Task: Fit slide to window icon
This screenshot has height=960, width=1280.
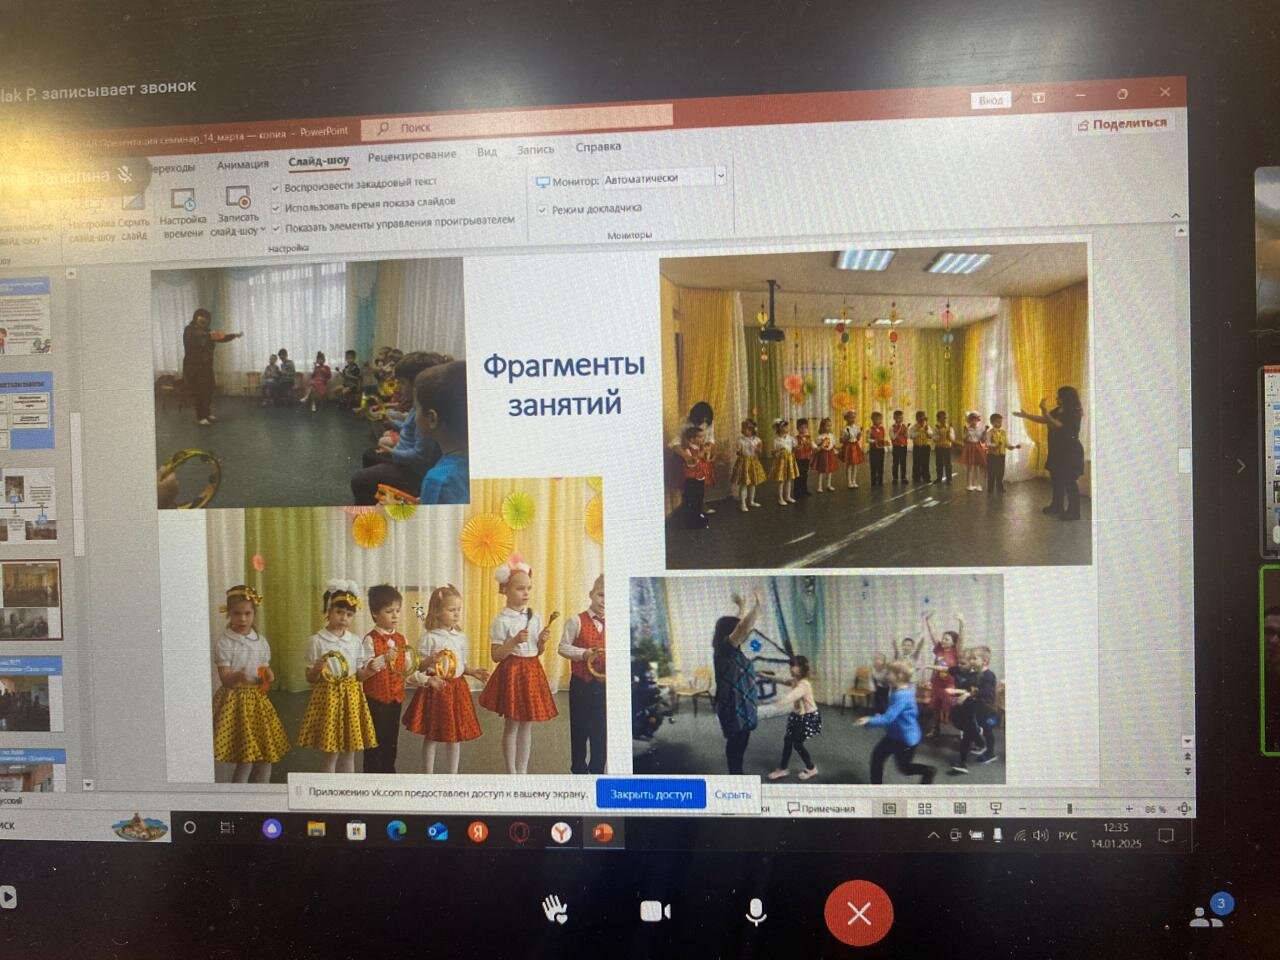Action: point(1184,808)
